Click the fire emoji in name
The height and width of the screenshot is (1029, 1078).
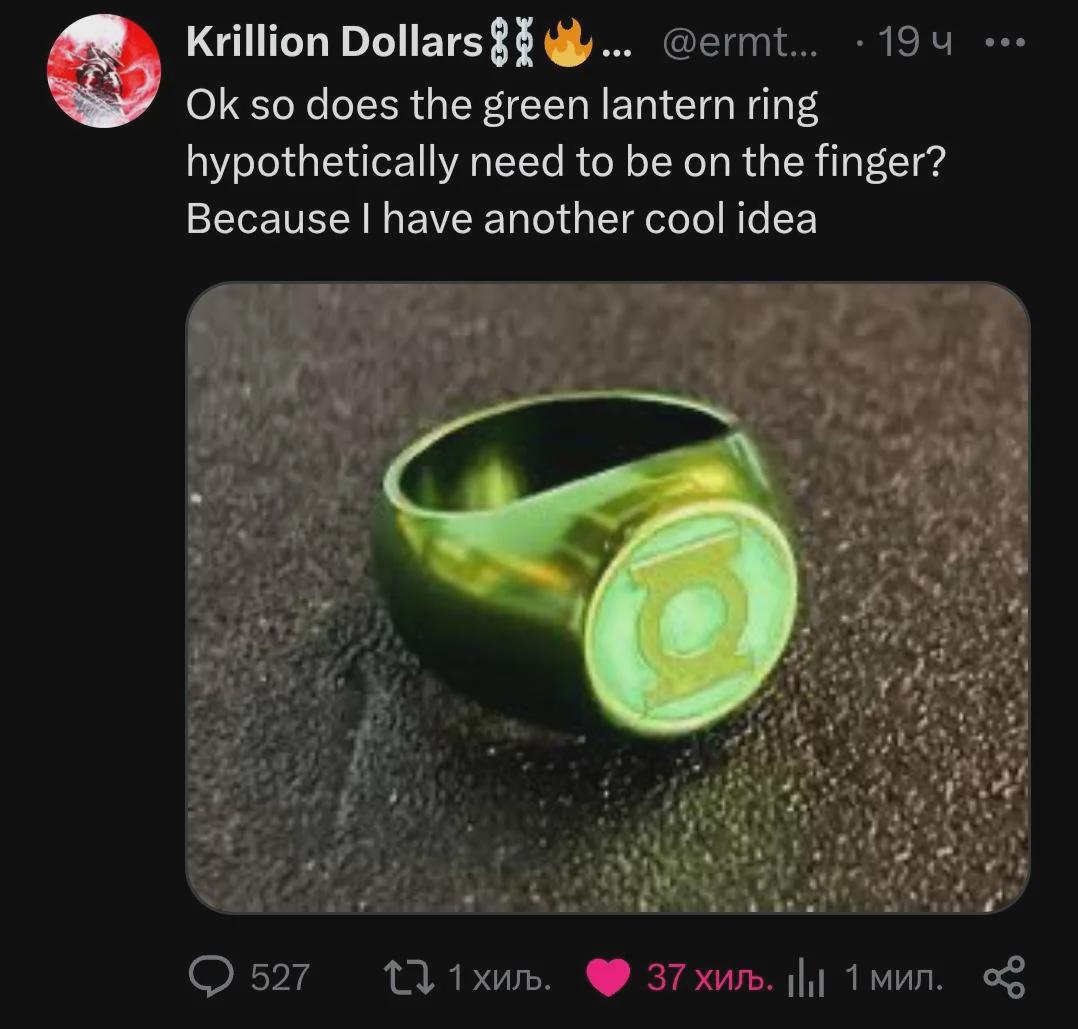[x=568, y=42]
